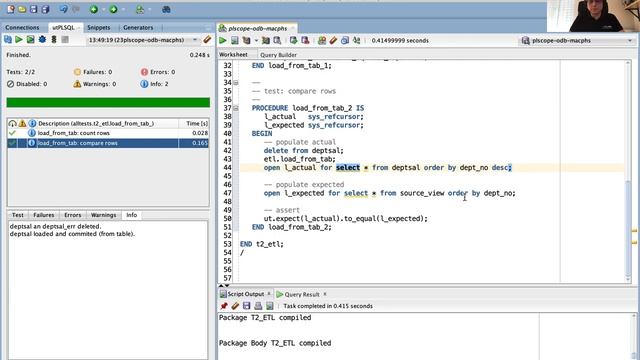The height and width of the screenshot is (360, 640).
Task: Open the Test tab in details pane
Action: point(18,215)
